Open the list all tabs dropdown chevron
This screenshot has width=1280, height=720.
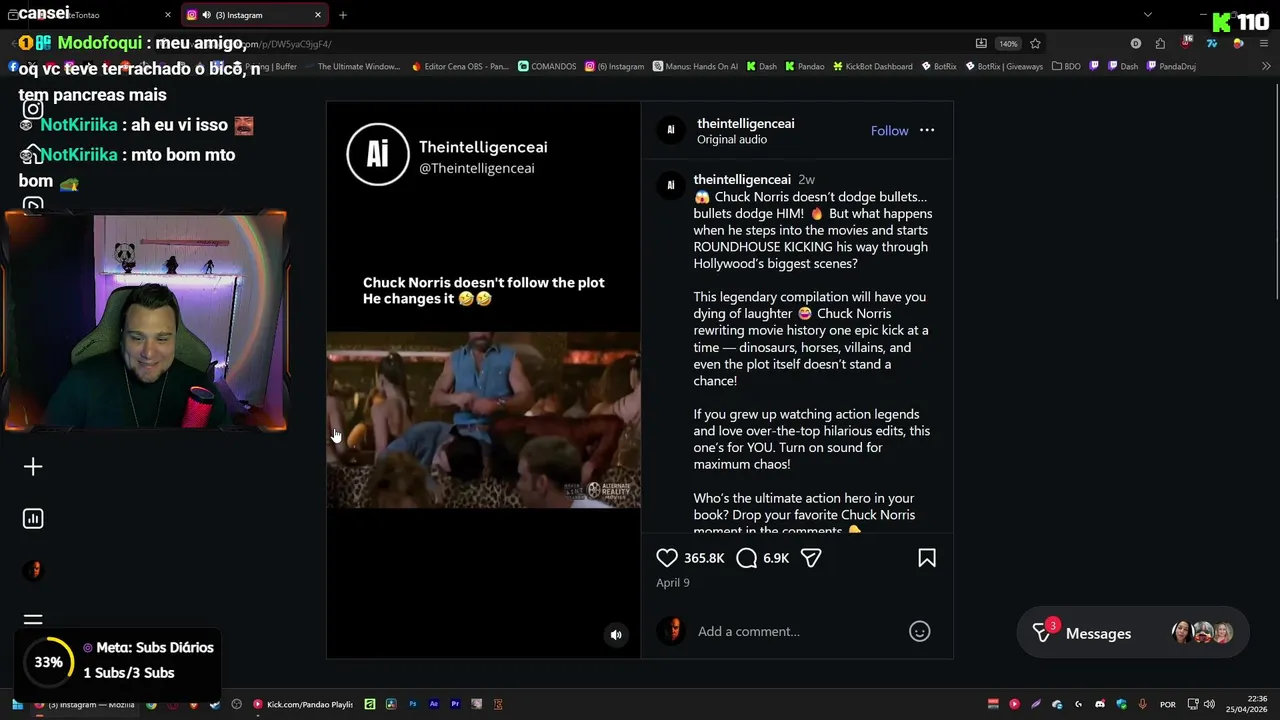1148,15
